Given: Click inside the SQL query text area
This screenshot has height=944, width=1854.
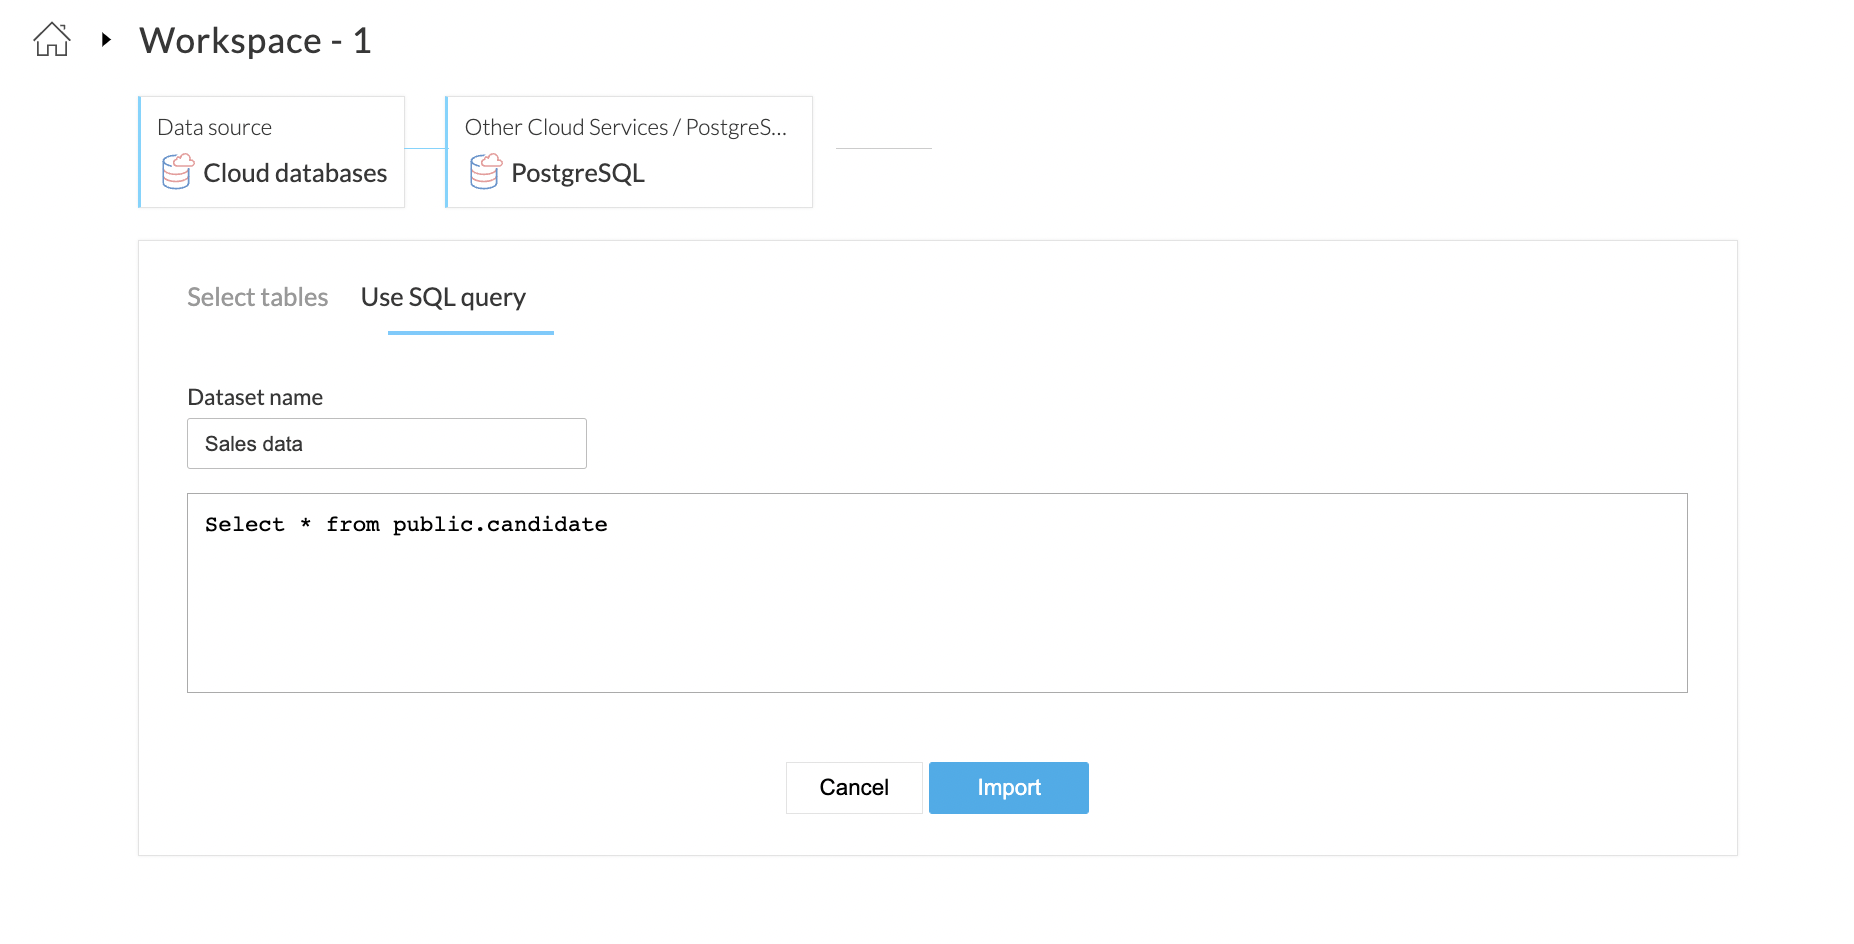Looking at the screenshot, I should tap(937, 593).
